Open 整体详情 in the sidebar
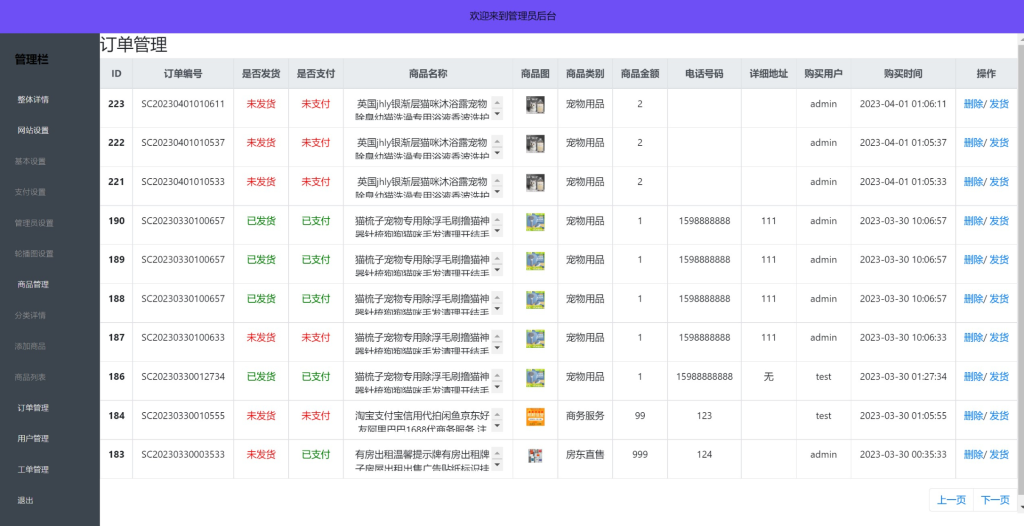Viewport: 1024px width, 526px height. pos(33,99)
